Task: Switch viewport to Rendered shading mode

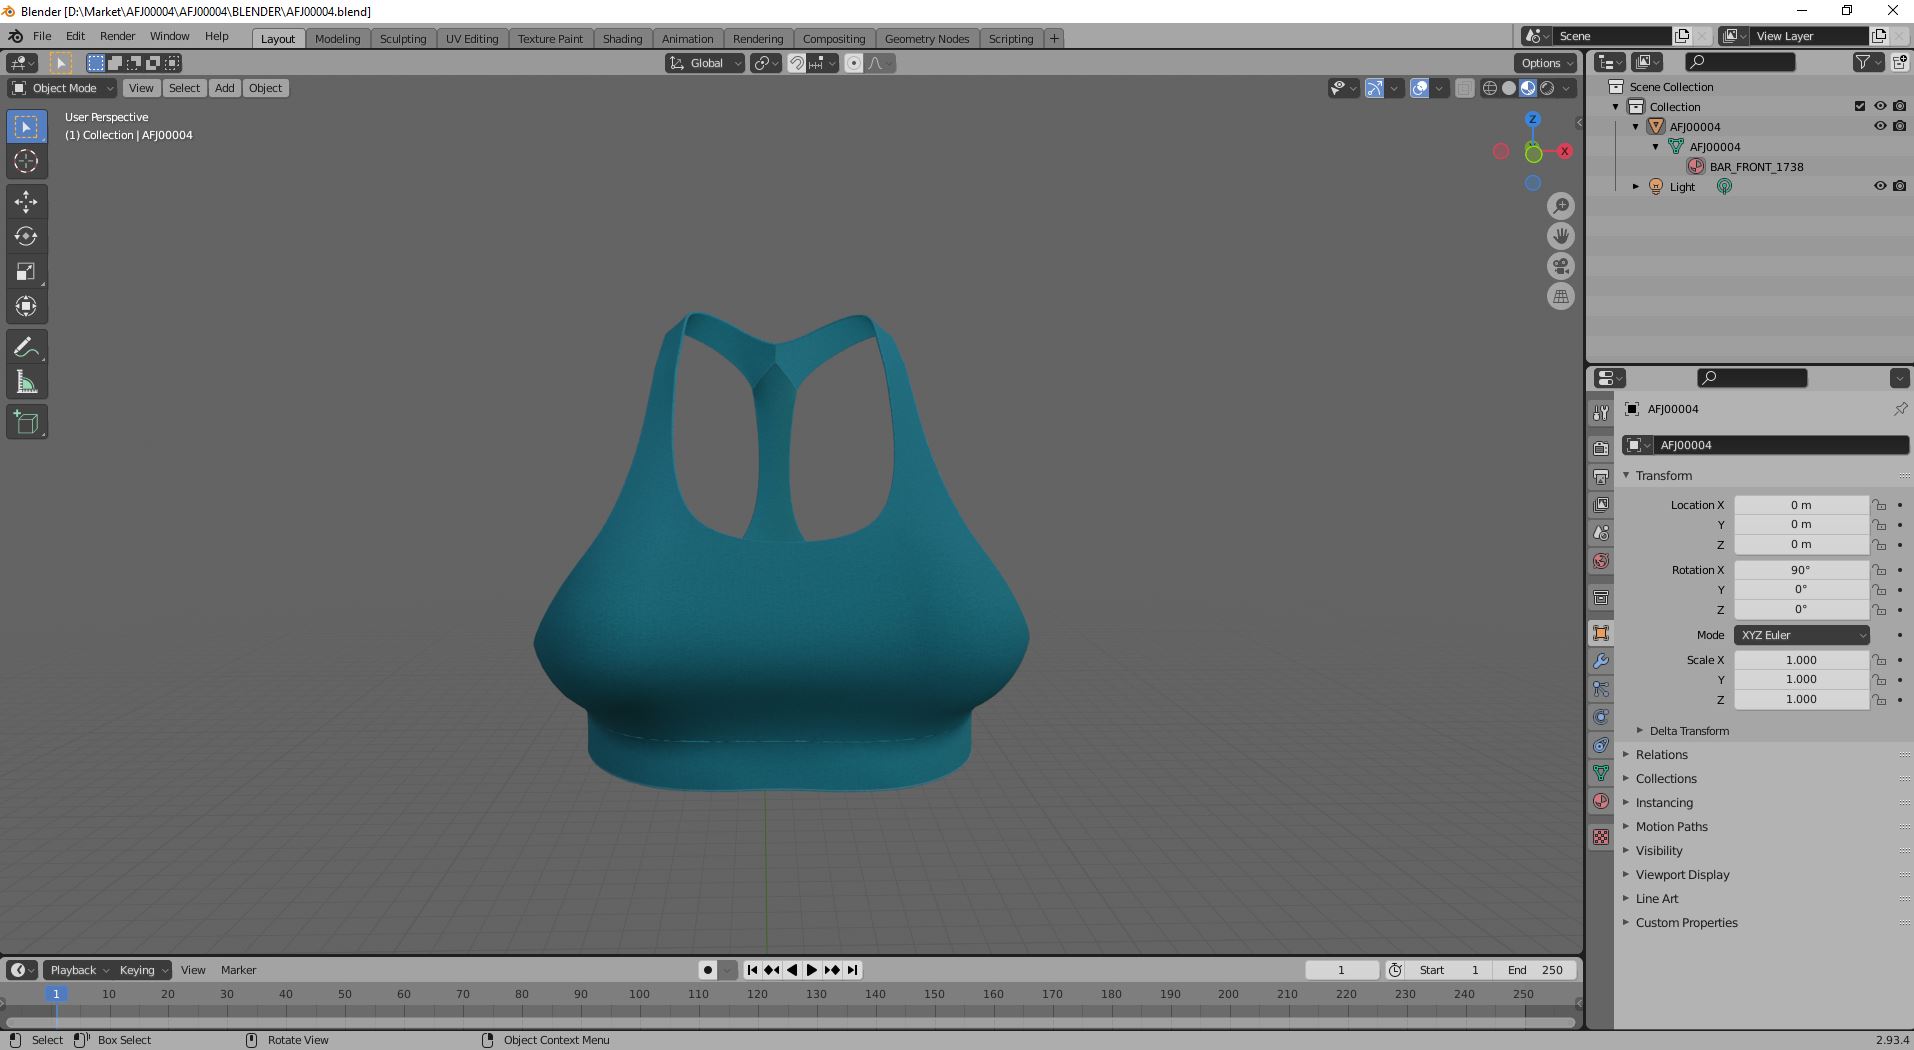Action: click(x=1546, y=88)
